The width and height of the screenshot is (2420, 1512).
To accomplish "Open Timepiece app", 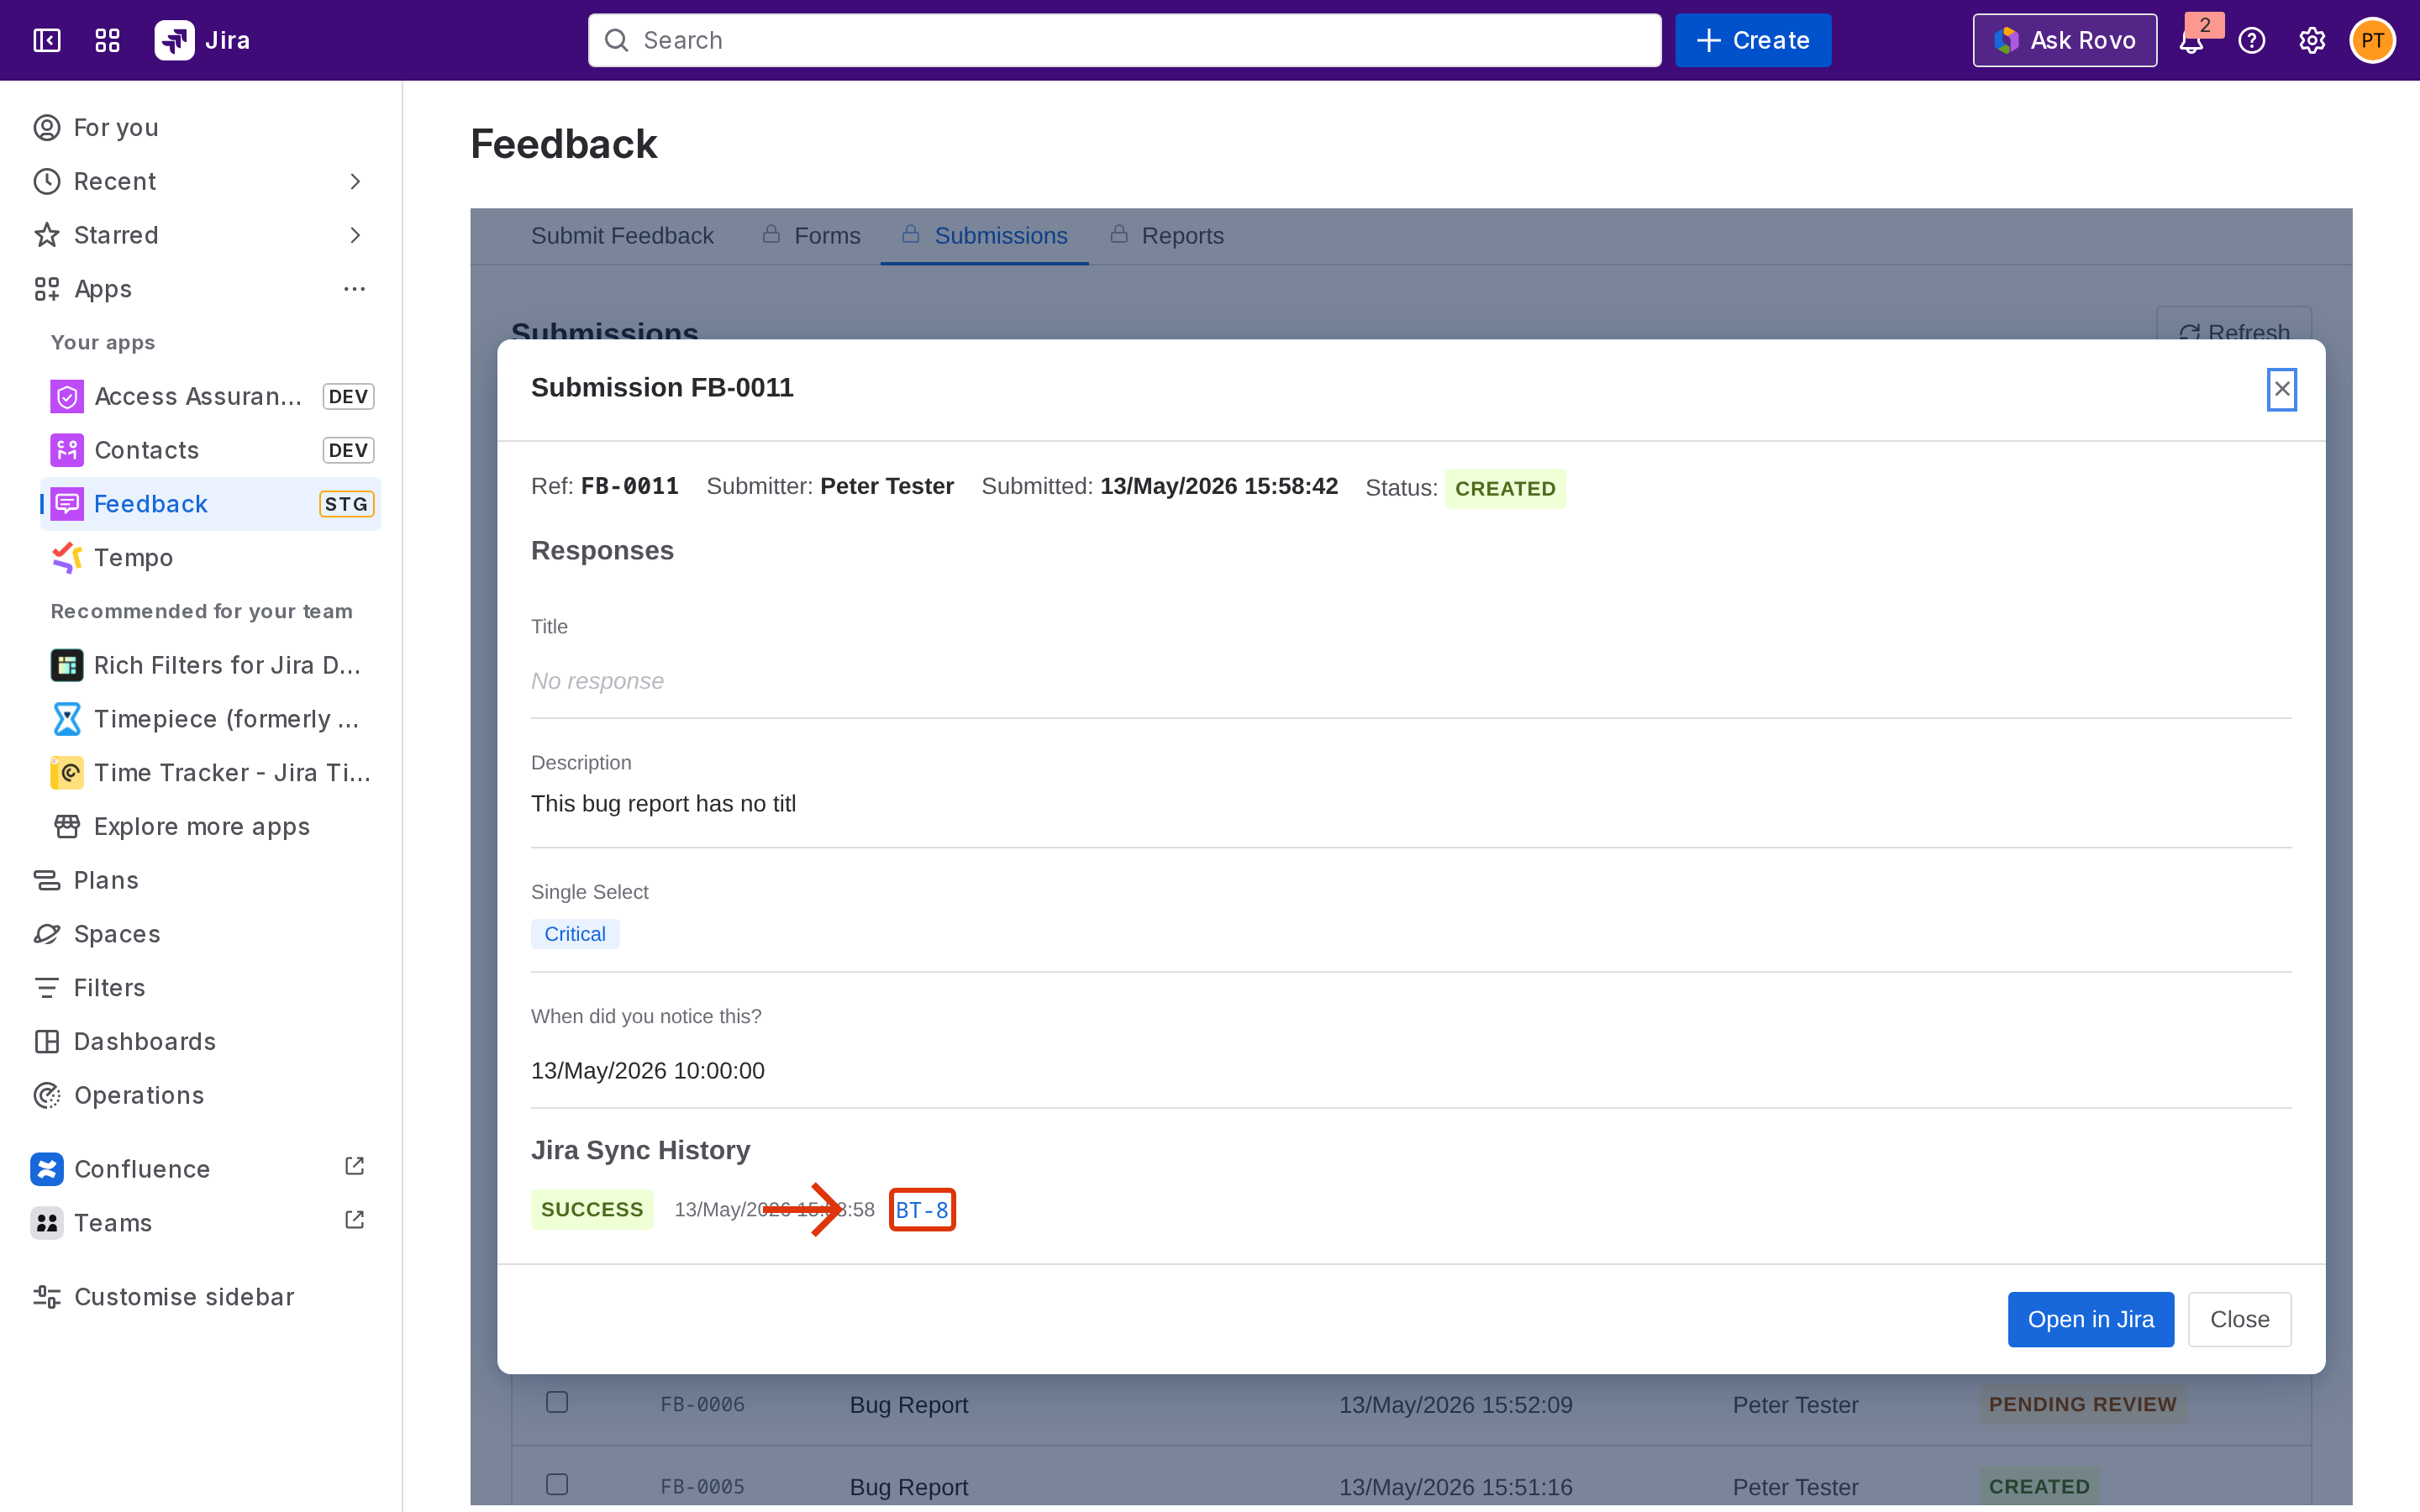I will (210, 719).
